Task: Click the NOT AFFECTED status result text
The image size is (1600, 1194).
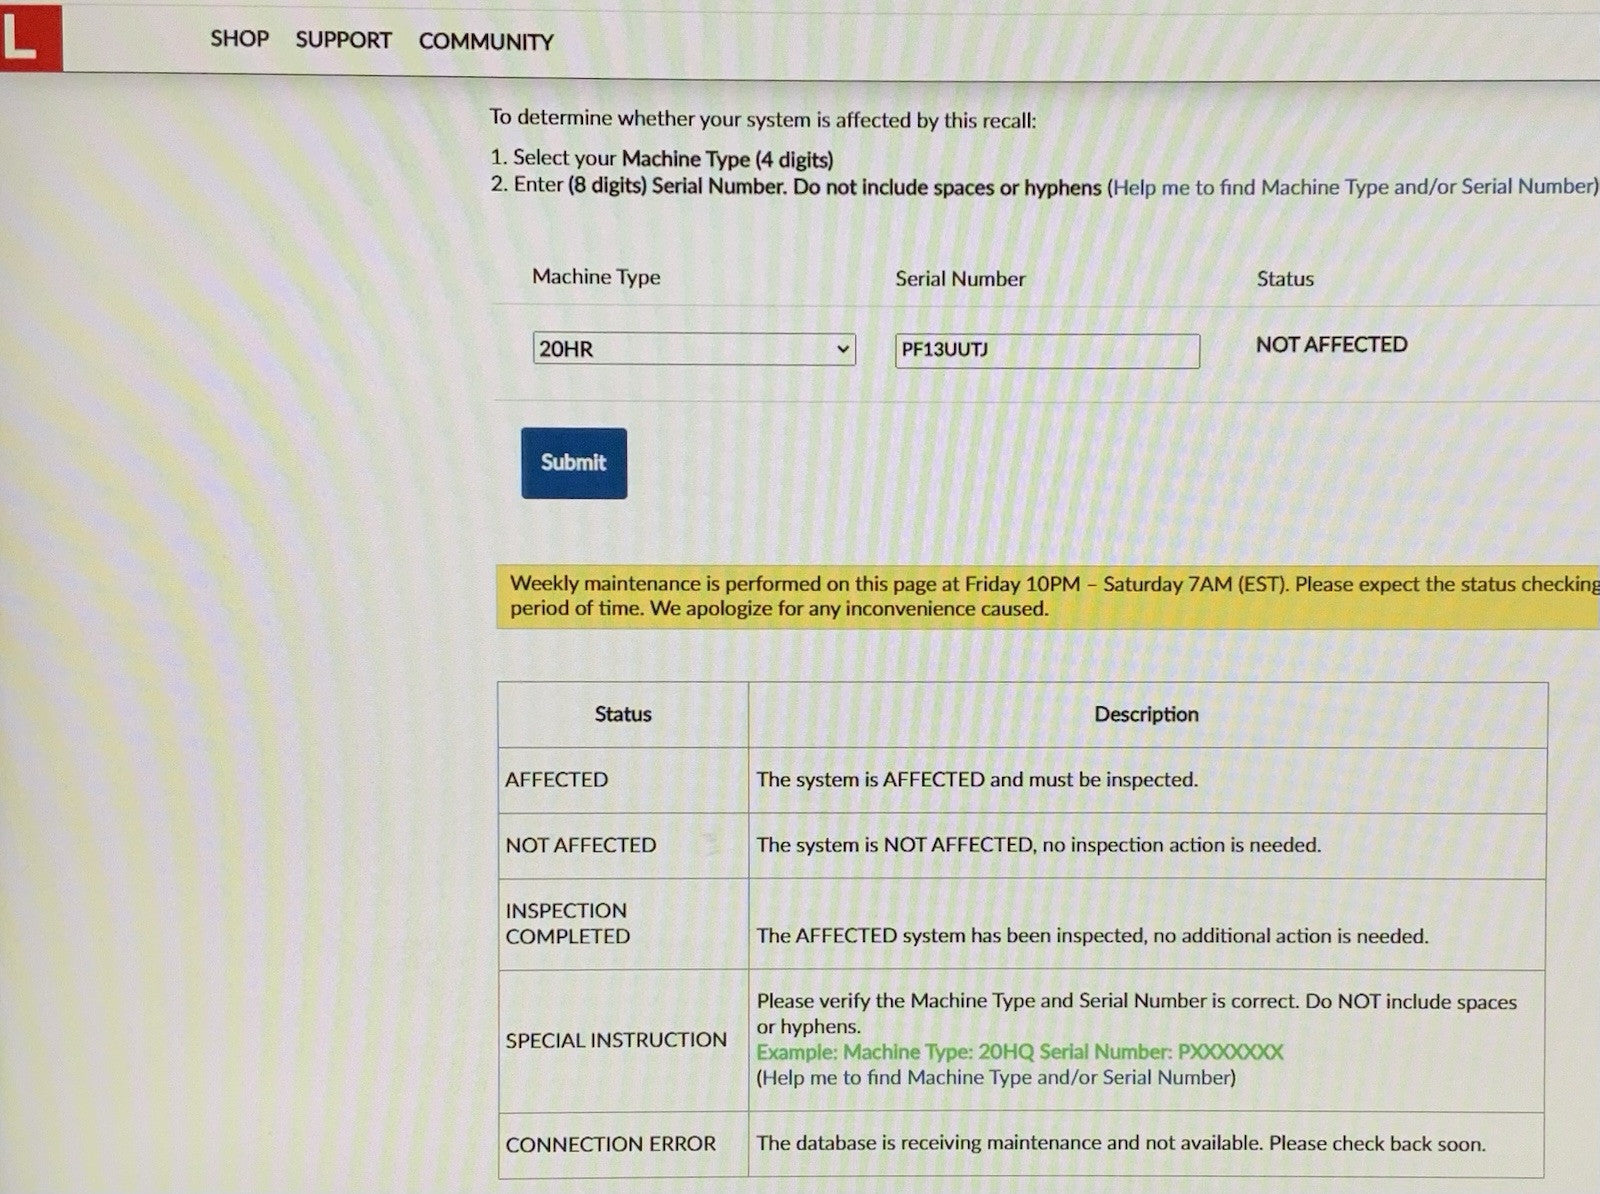Action: tap(1331, 345)
